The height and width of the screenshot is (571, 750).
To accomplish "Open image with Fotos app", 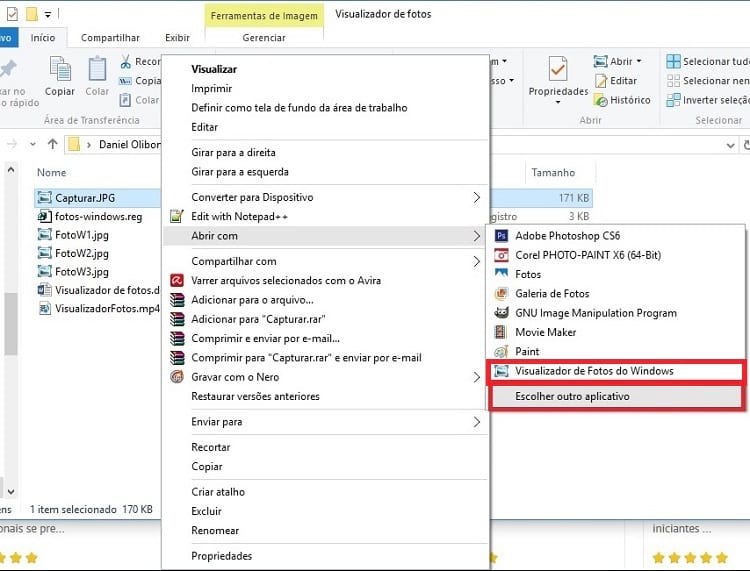I will point(615,274).
